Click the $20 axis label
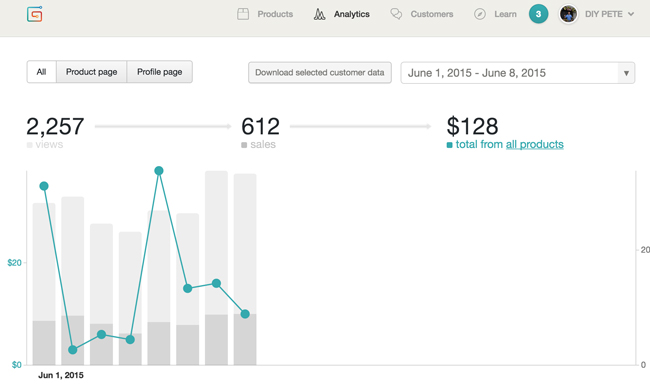 tap(15, 263)
